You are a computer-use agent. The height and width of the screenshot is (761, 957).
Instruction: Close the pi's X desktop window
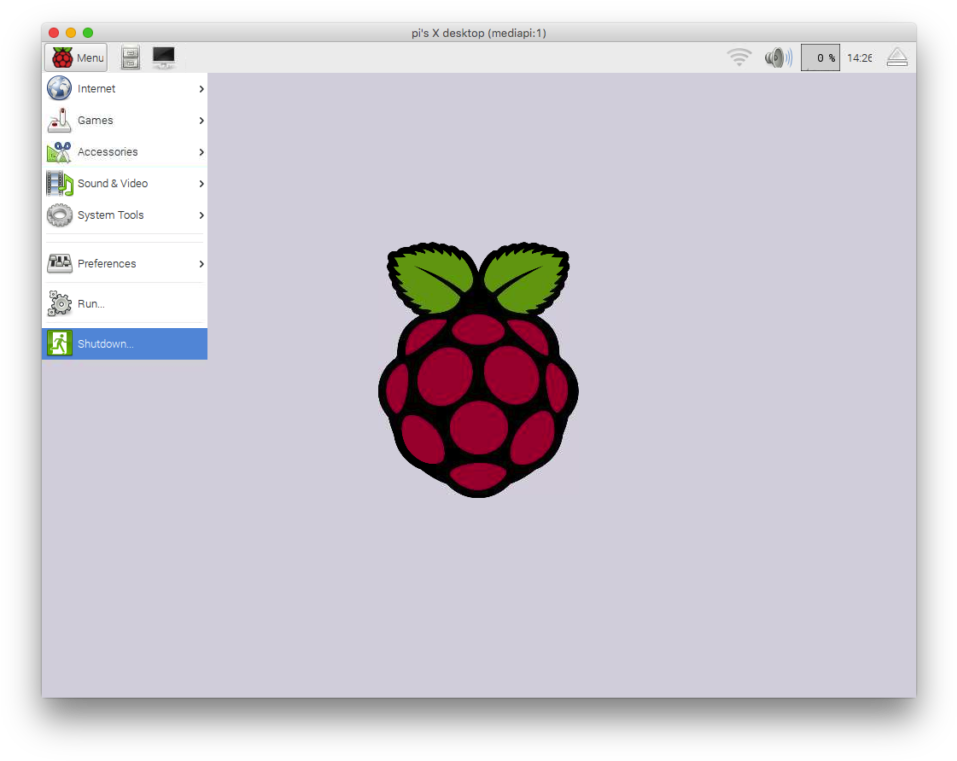(x=54, y=32)
